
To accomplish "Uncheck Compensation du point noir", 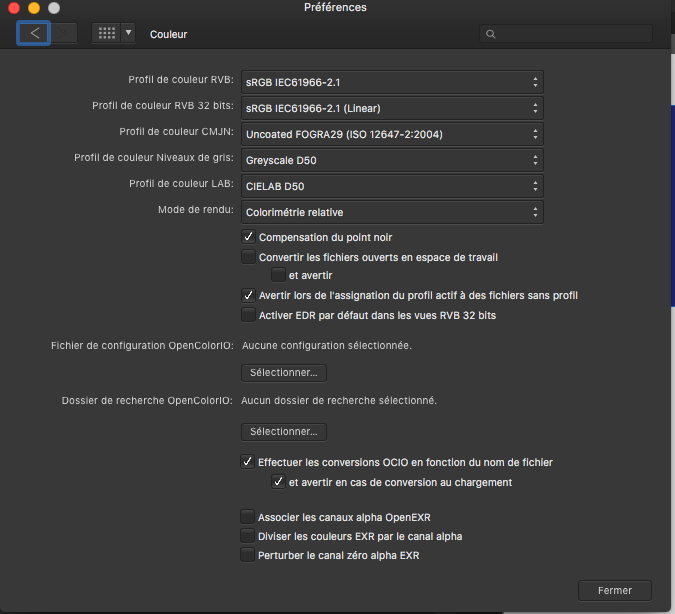I will click(248, 236).
